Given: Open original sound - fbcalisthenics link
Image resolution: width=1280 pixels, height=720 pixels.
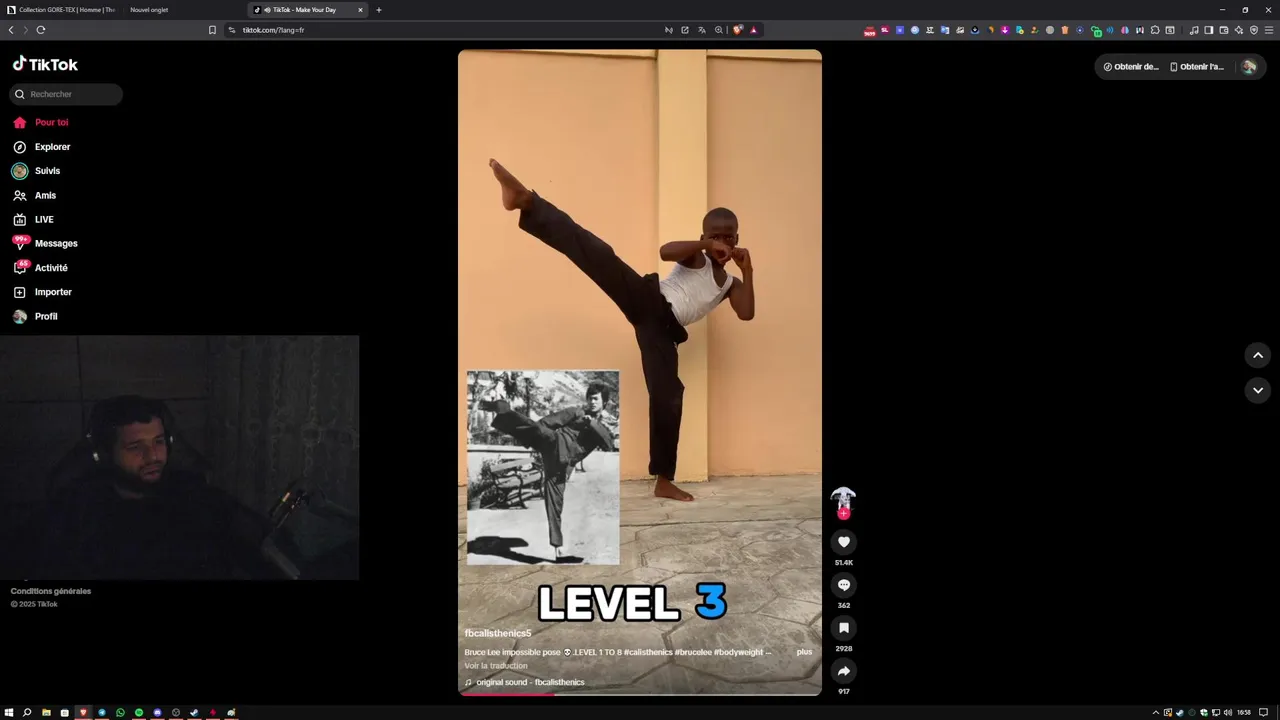Looking at the screenshot, I should [524, 682].
